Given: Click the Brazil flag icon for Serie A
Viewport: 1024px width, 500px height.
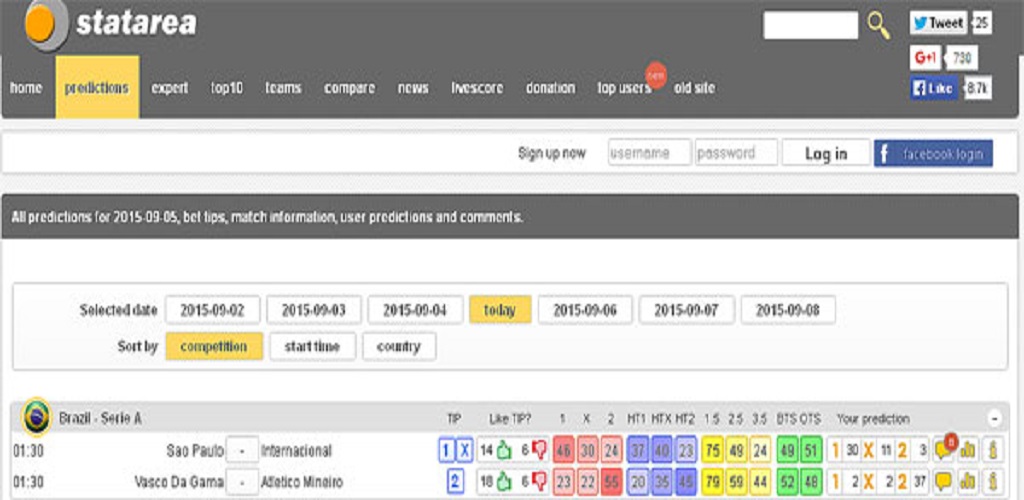Looking at the screenshot, I should point(38,415).
